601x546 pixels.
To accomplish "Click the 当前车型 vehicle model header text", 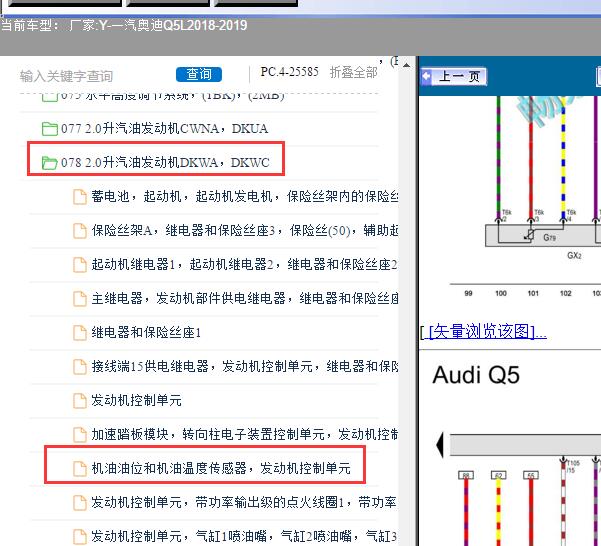I will [x=124, y=26].
